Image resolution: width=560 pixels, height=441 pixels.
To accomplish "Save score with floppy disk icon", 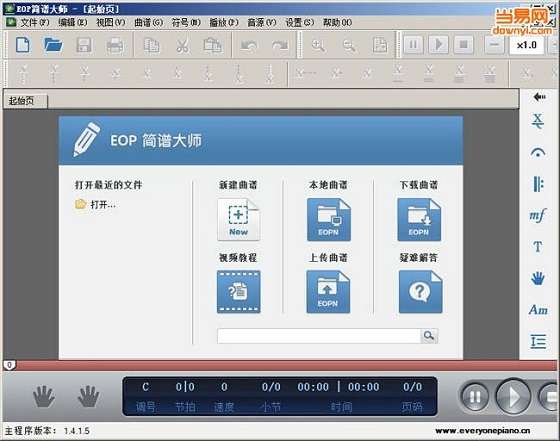I will click(84, 45).
